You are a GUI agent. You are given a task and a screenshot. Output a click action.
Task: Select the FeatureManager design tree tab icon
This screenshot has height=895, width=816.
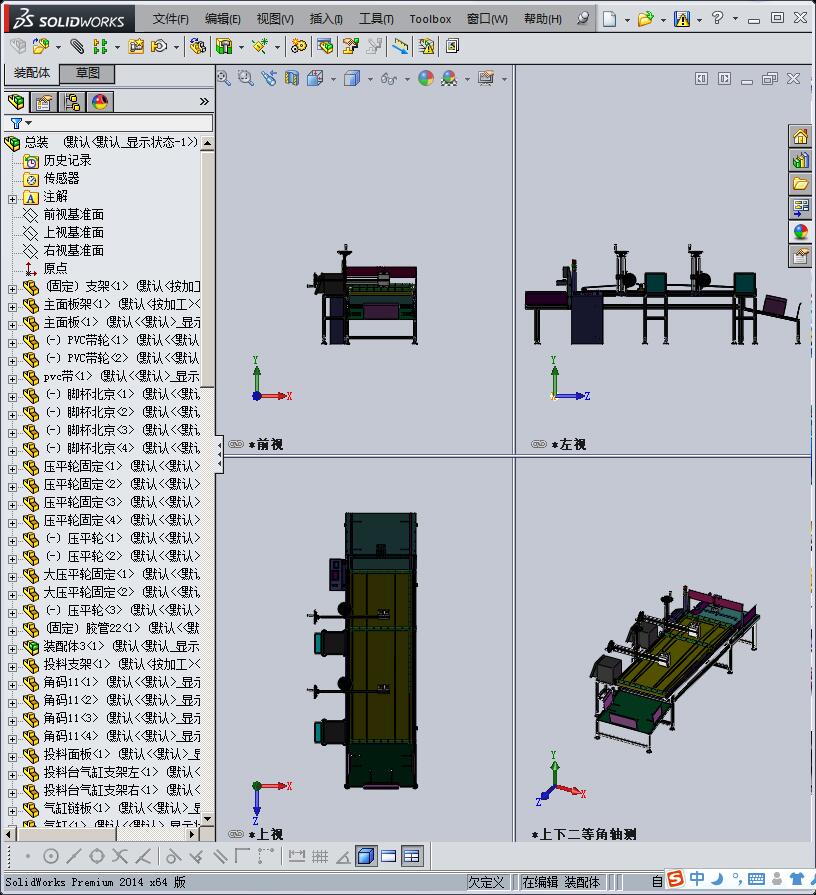(x=16, y=102)
